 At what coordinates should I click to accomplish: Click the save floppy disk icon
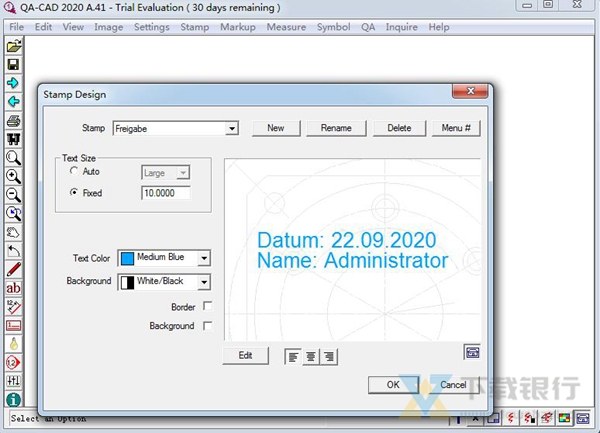pyautogui.click(x=14, y=65)
